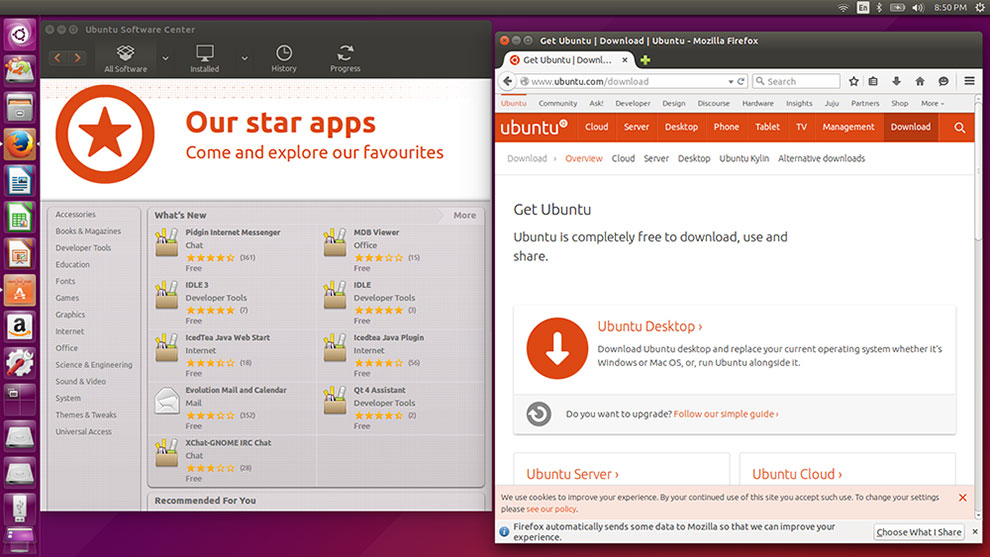990x557 pixels.
Task: Click the orange download arrow circle icon
Action: 557,348
